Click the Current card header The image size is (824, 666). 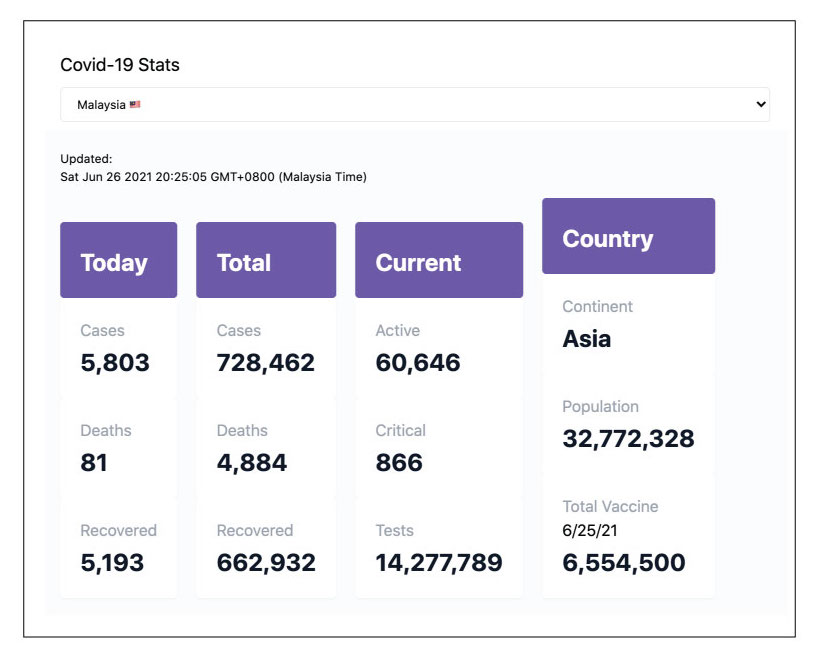click(439, 260)
